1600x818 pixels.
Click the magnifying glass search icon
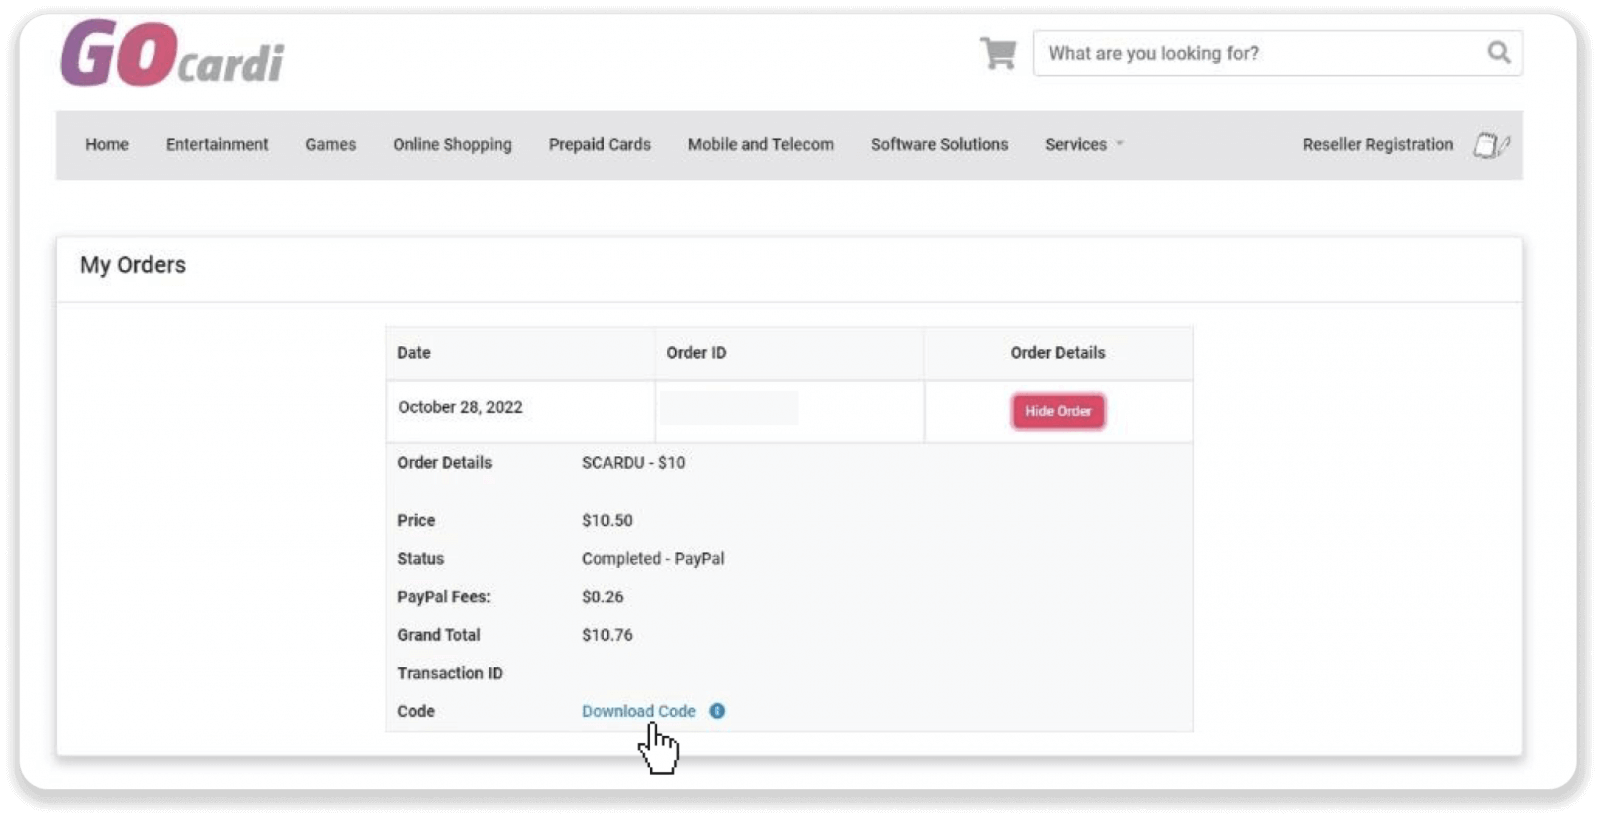pos(1498,53)
